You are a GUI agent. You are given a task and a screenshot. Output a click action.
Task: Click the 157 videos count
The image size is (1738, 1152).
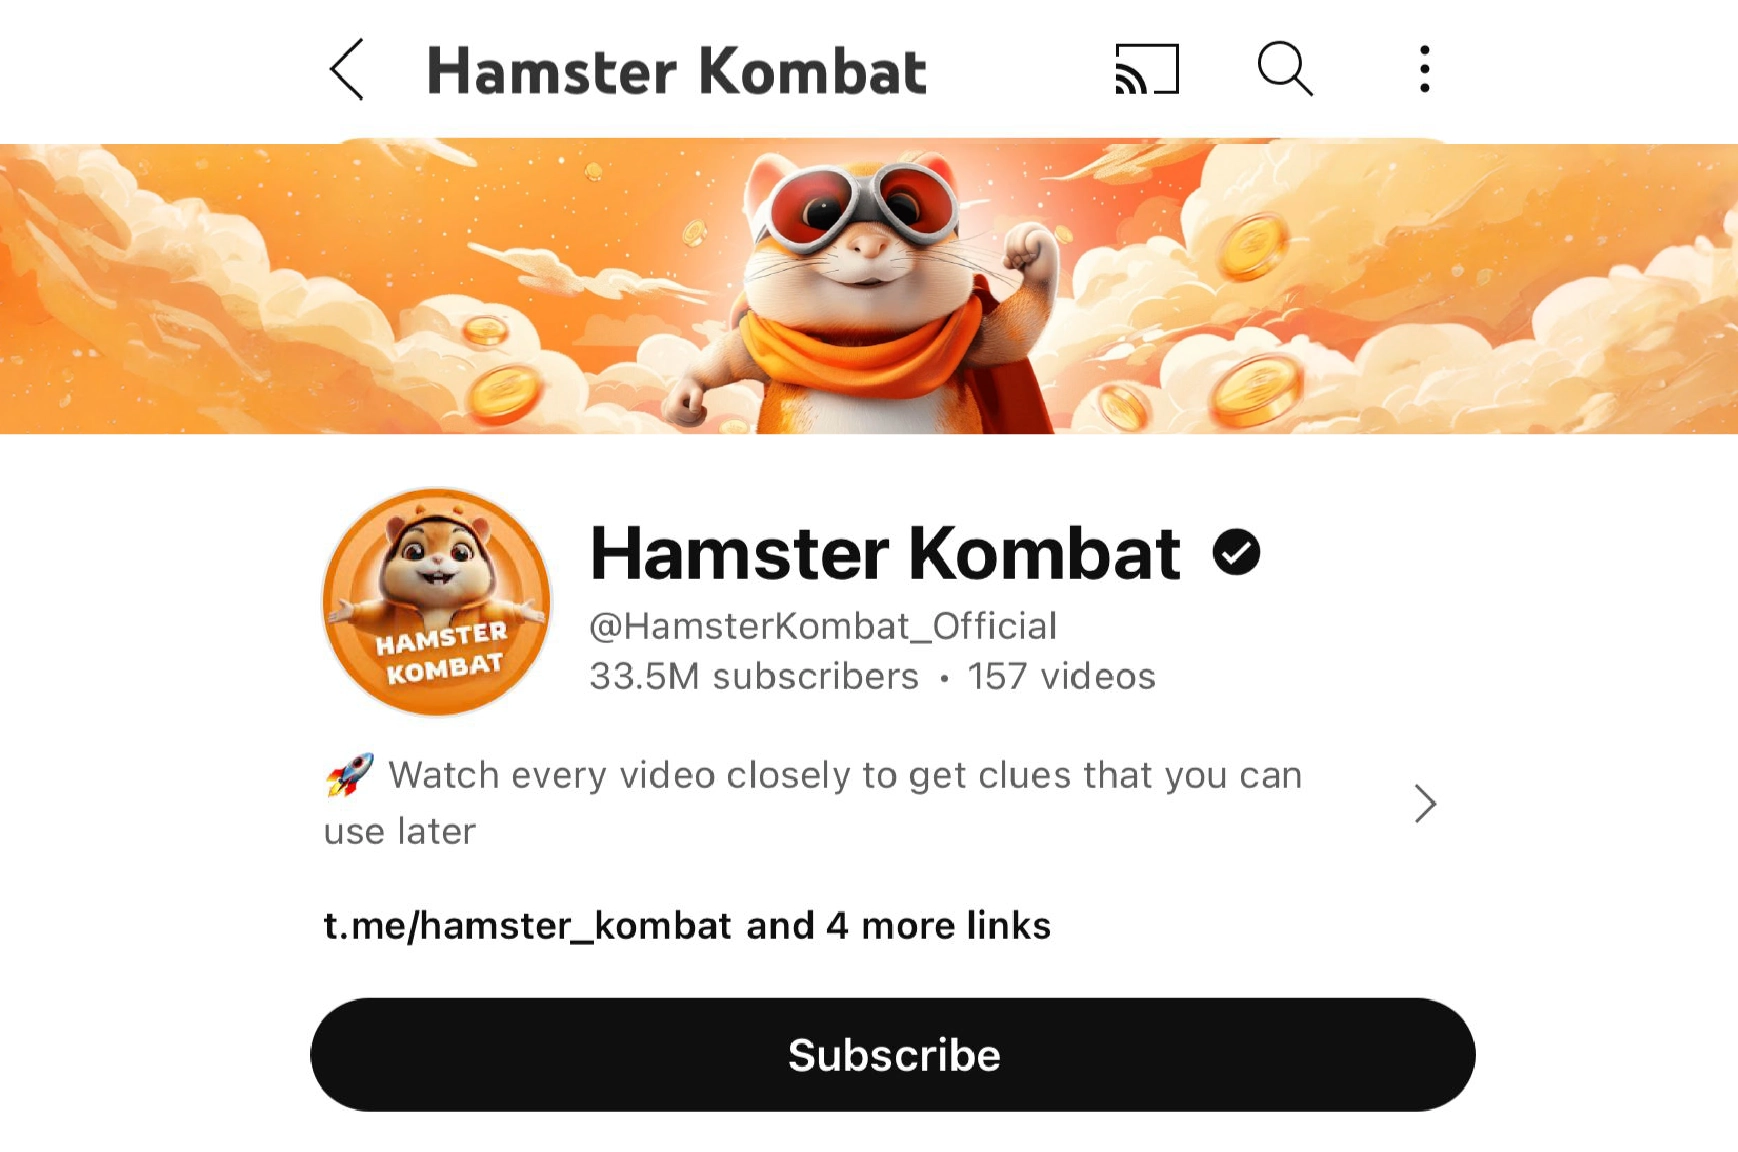(x=1061, y=677)
